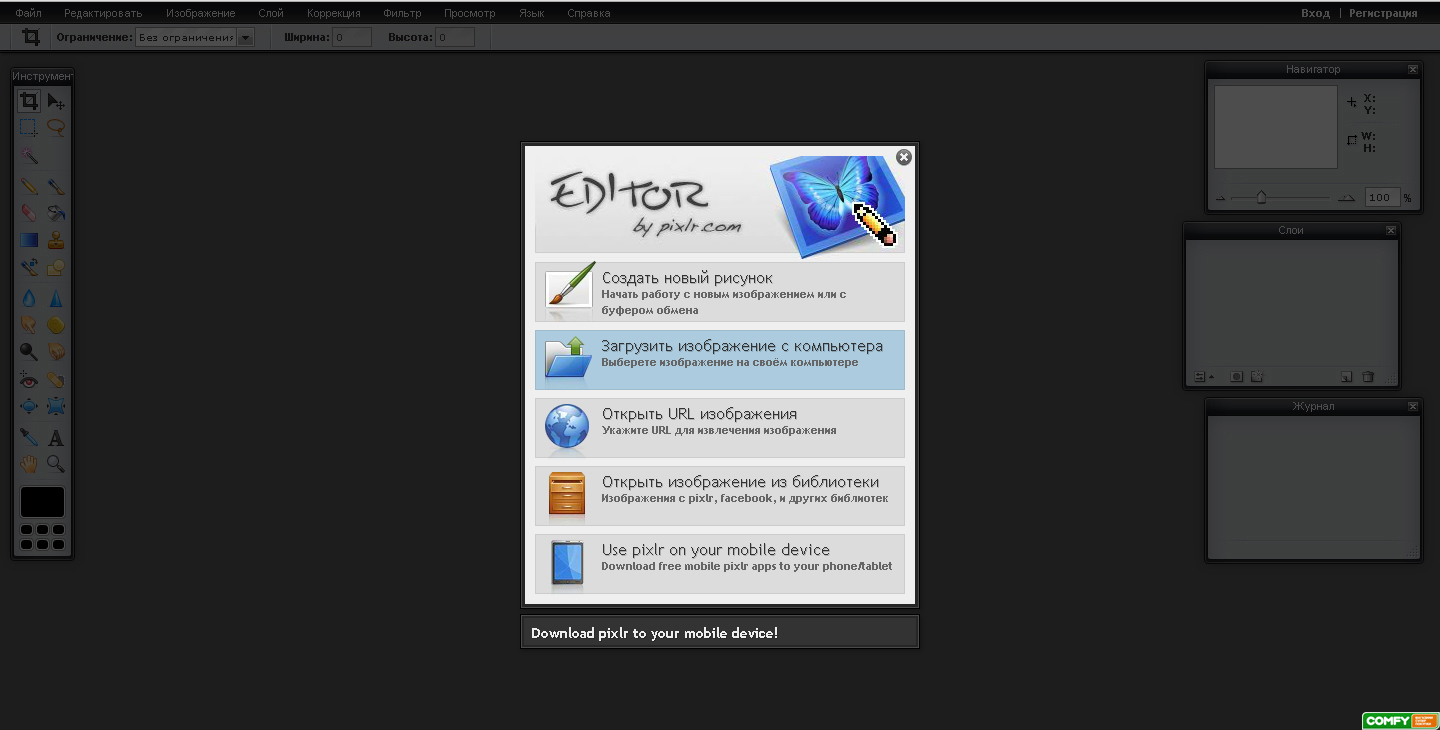Select the Spot Heal bandage tool
Viewport: 1440px width, 730px height.
56,380
